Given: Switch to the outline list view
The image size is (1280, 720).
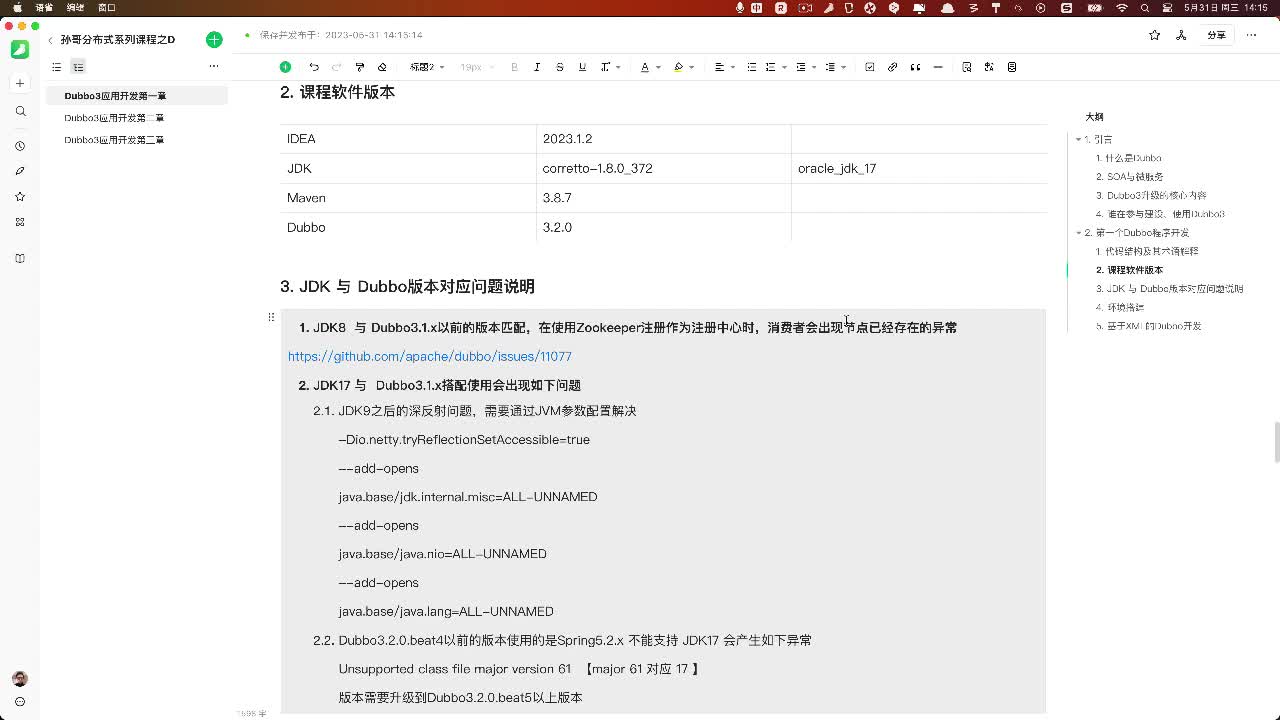Looking at the screenshot, I should [x=78, y=67].
